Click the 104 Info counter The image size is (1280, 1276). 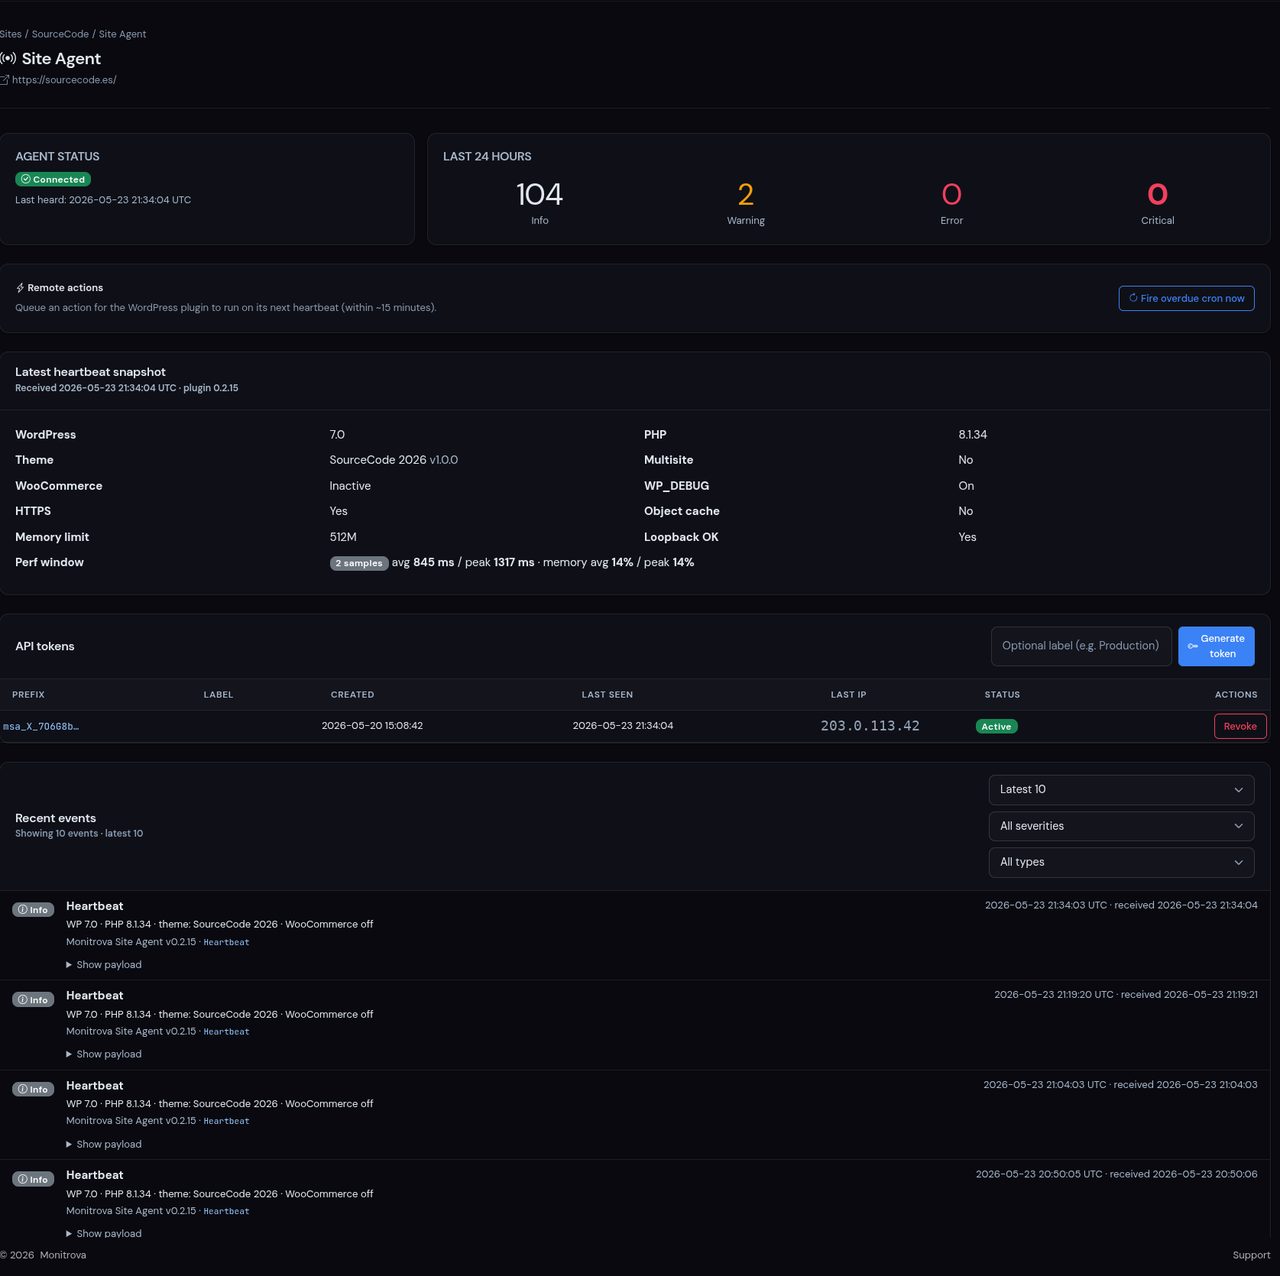539,202
